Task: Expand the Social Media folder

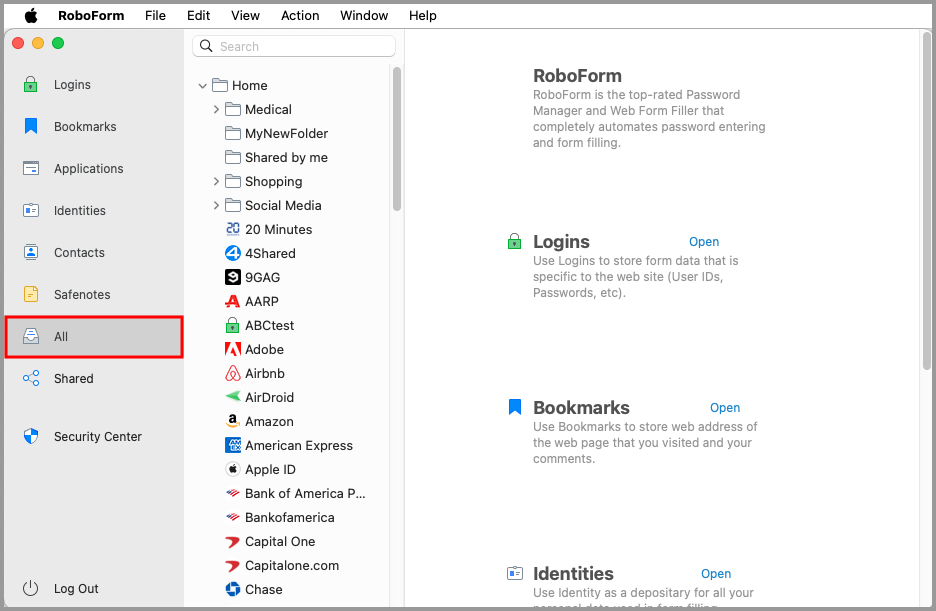Action: point(216,205)
